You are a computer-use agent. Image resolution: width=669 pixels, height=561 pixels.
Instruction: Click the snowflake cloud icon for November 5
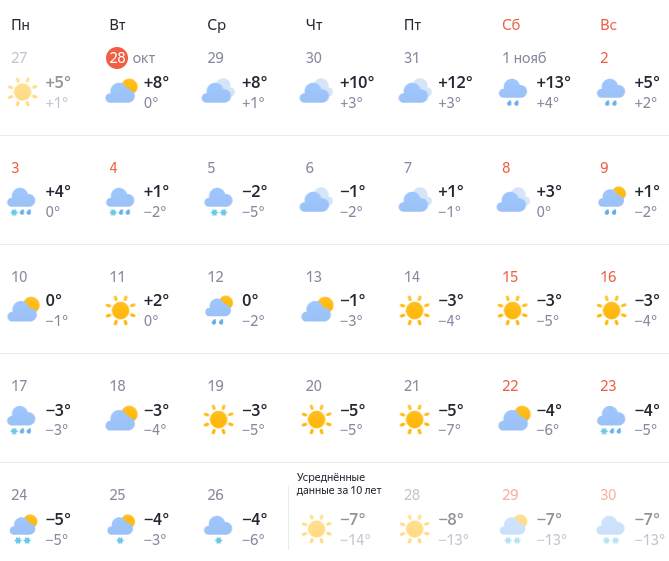218,201
